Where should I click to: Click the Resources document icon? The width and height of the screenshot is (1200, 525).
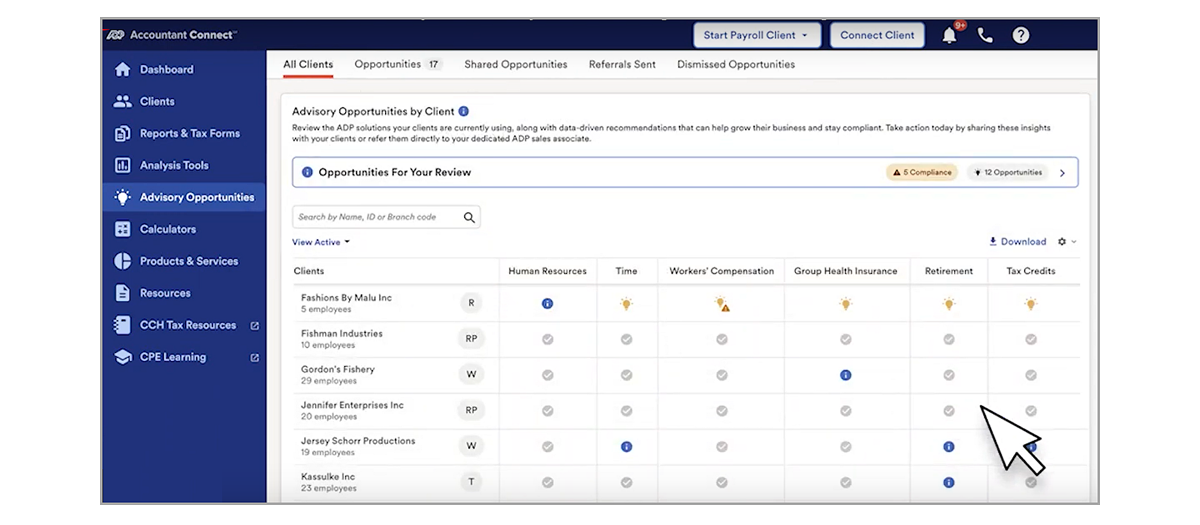(x=123, y=293)
